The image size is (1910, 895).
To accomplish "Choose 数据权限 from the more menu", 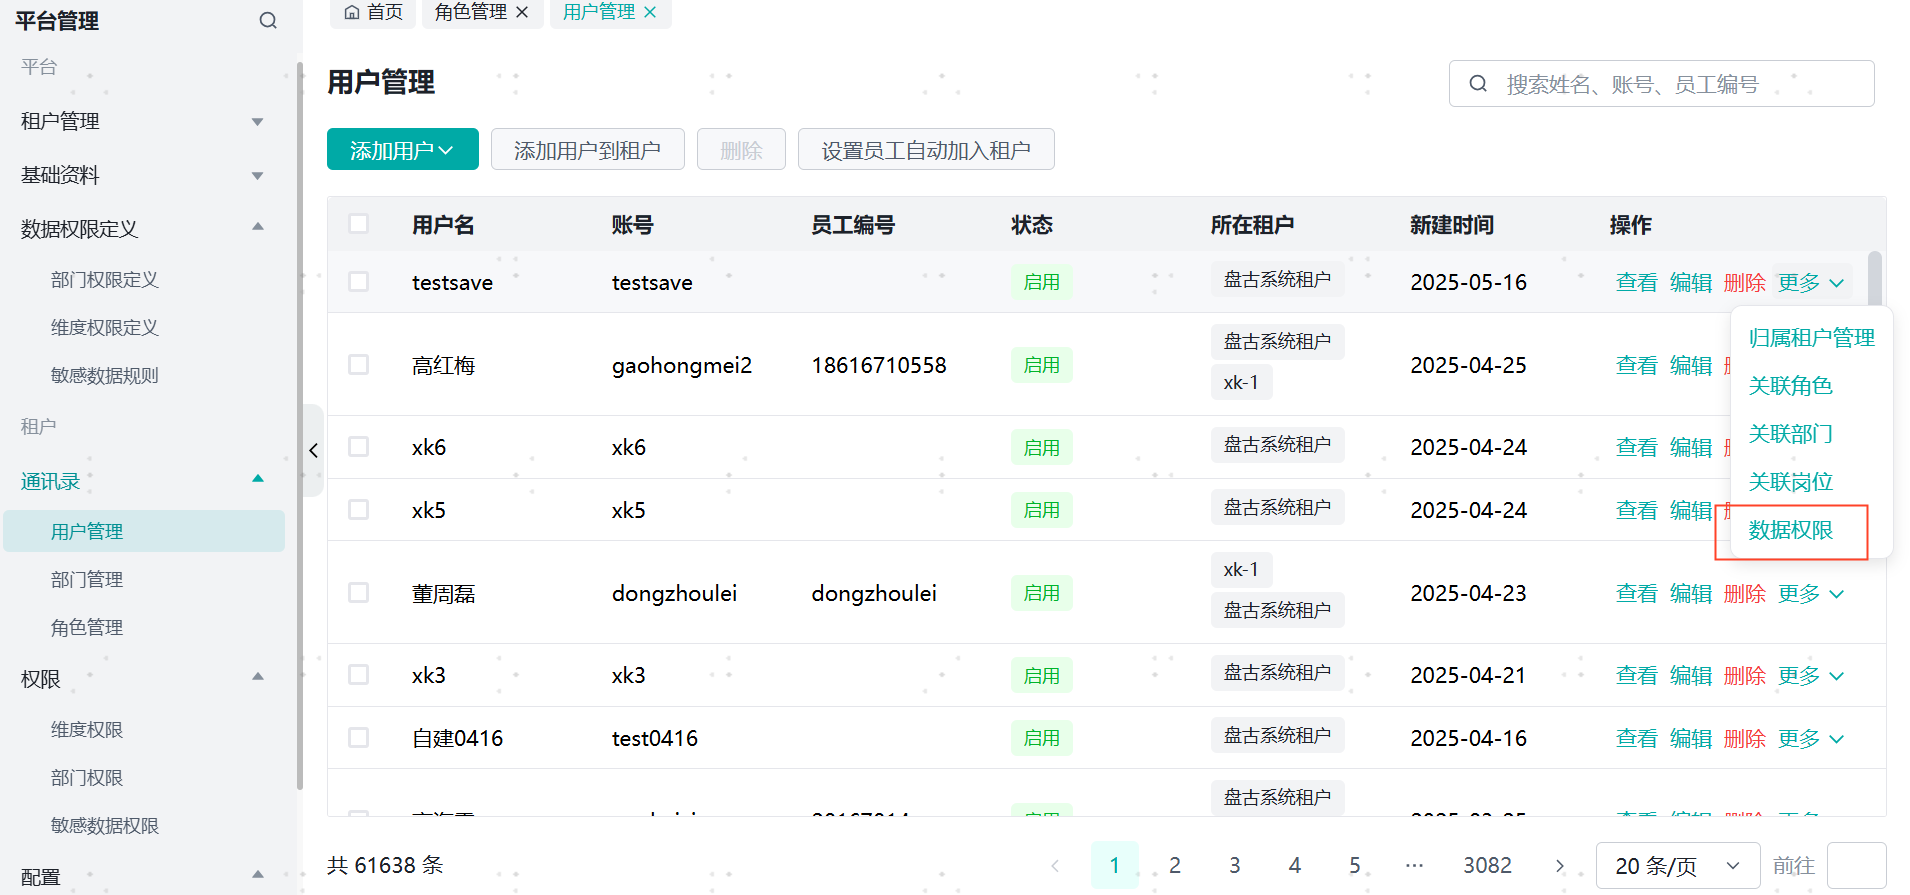I will tap(1790, 530).
